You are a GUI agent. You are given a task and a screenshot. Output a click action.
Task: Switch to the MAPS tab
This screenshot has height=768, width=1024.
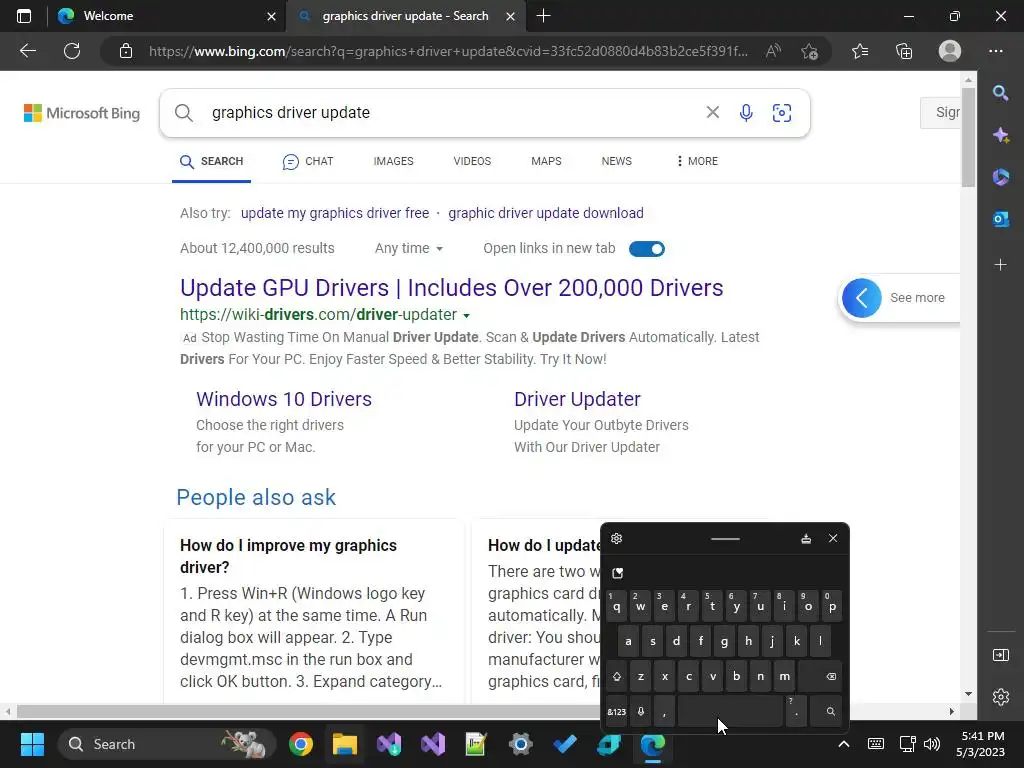(x=546, y=161)
